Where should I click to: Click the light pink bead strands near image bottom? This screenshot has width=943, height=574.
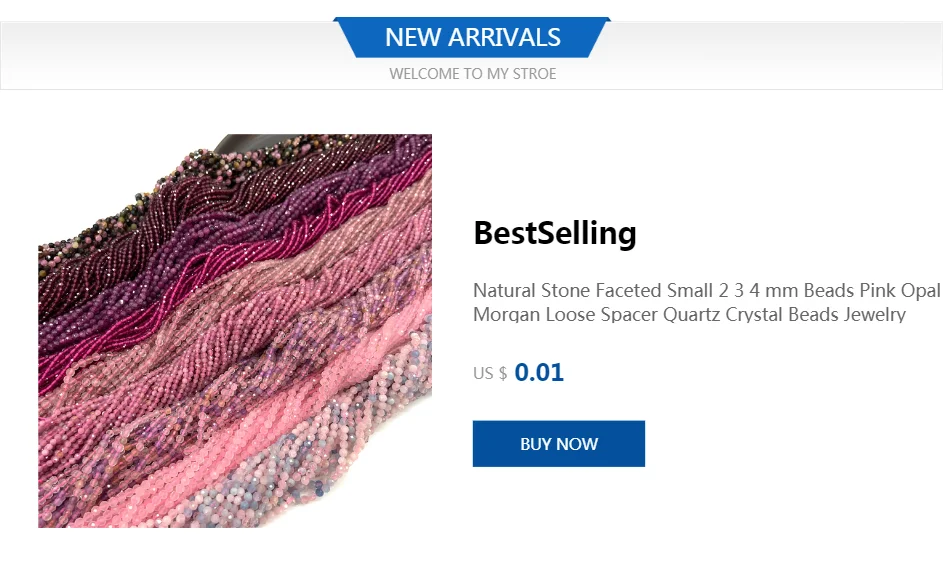click(200, 490)
